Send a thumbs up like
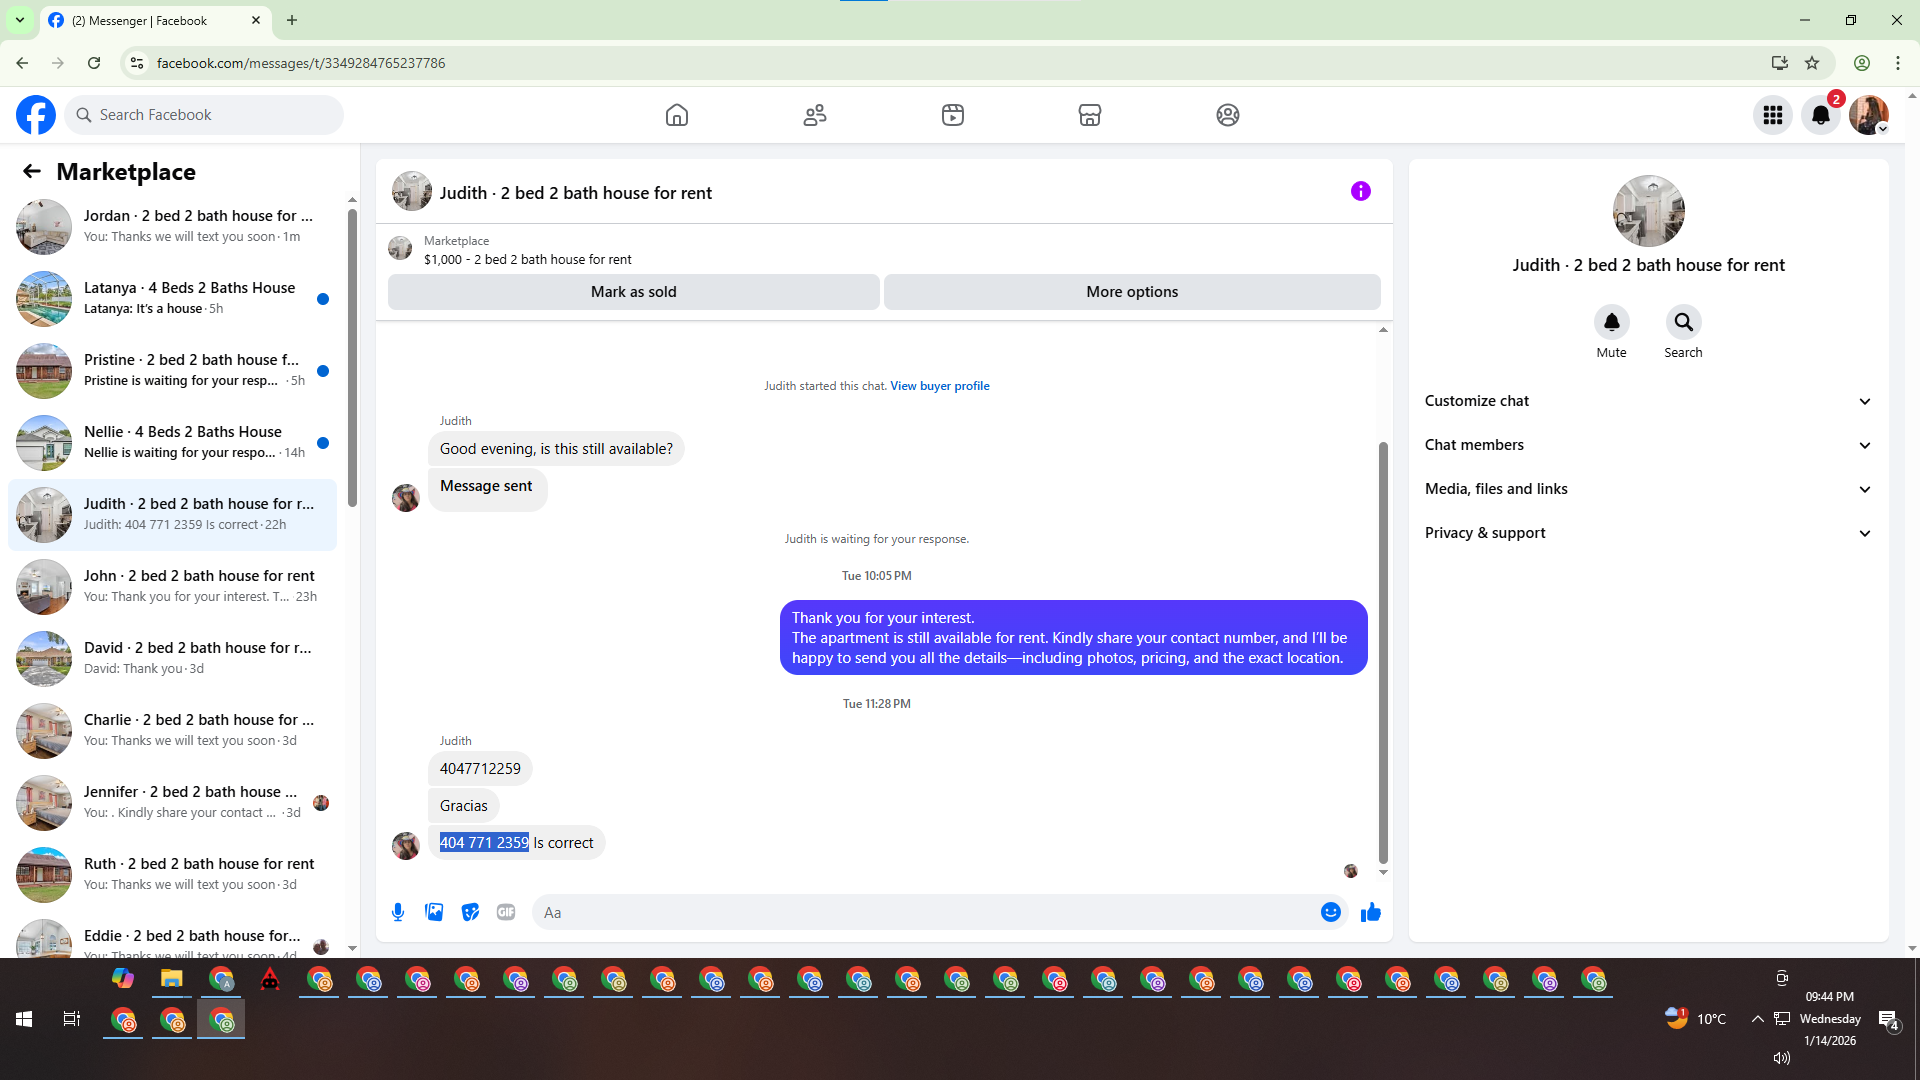The height and width of the screenshot is (1080, 1920). pos(1370,912)
